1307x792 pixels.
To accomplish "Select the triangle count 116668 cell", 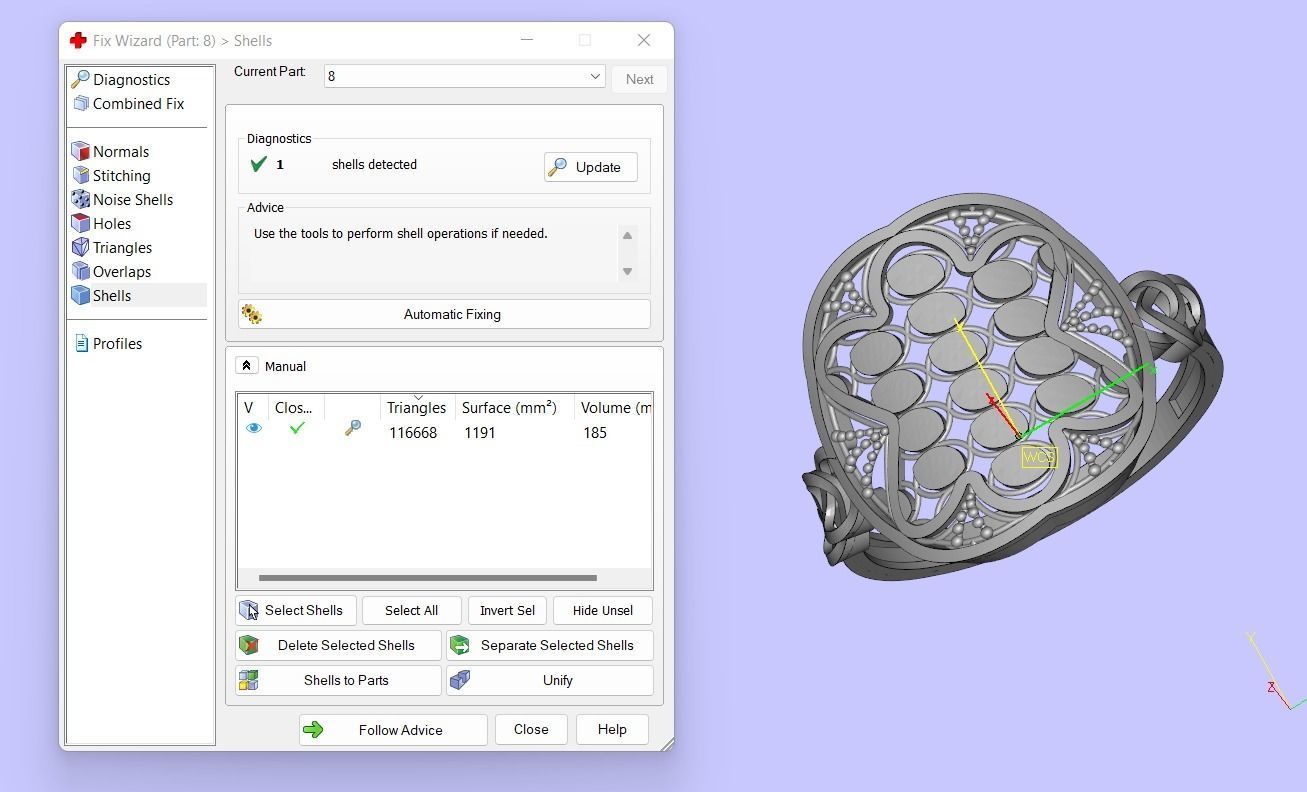I will coord(413,433).
